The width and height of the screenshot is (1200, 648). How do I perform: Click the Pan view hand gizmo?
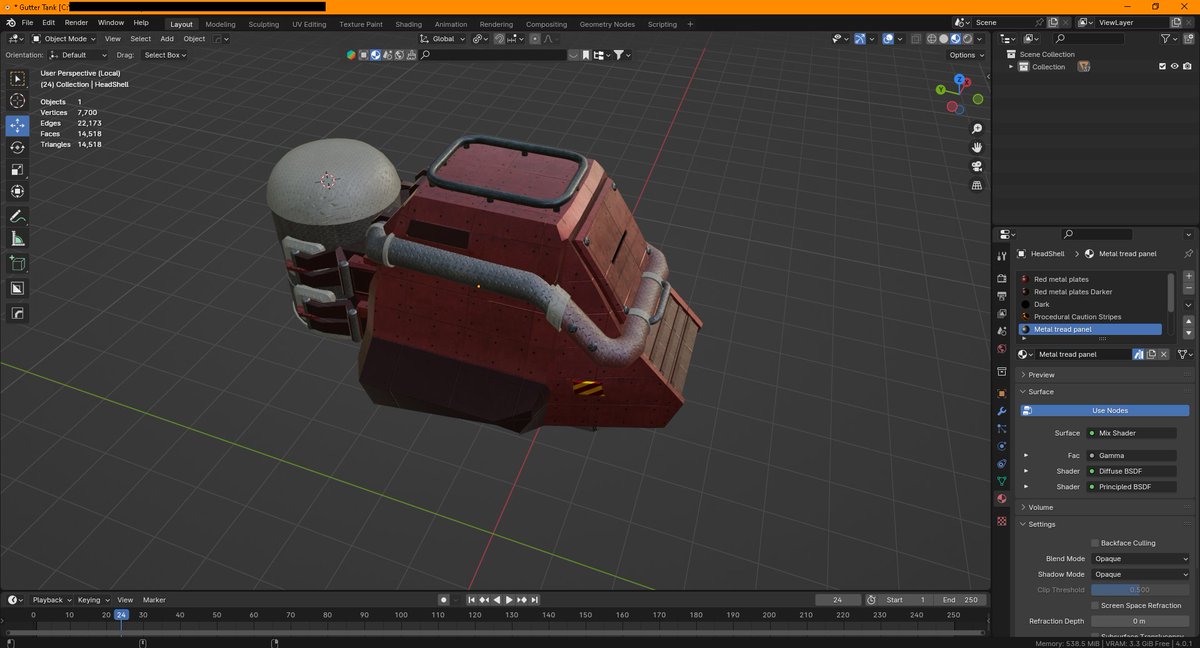pos(977,147)
